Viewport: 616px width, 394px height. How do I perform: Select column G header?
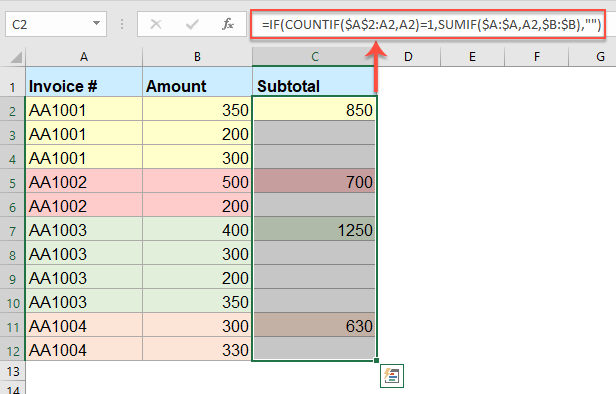[592, 57]
